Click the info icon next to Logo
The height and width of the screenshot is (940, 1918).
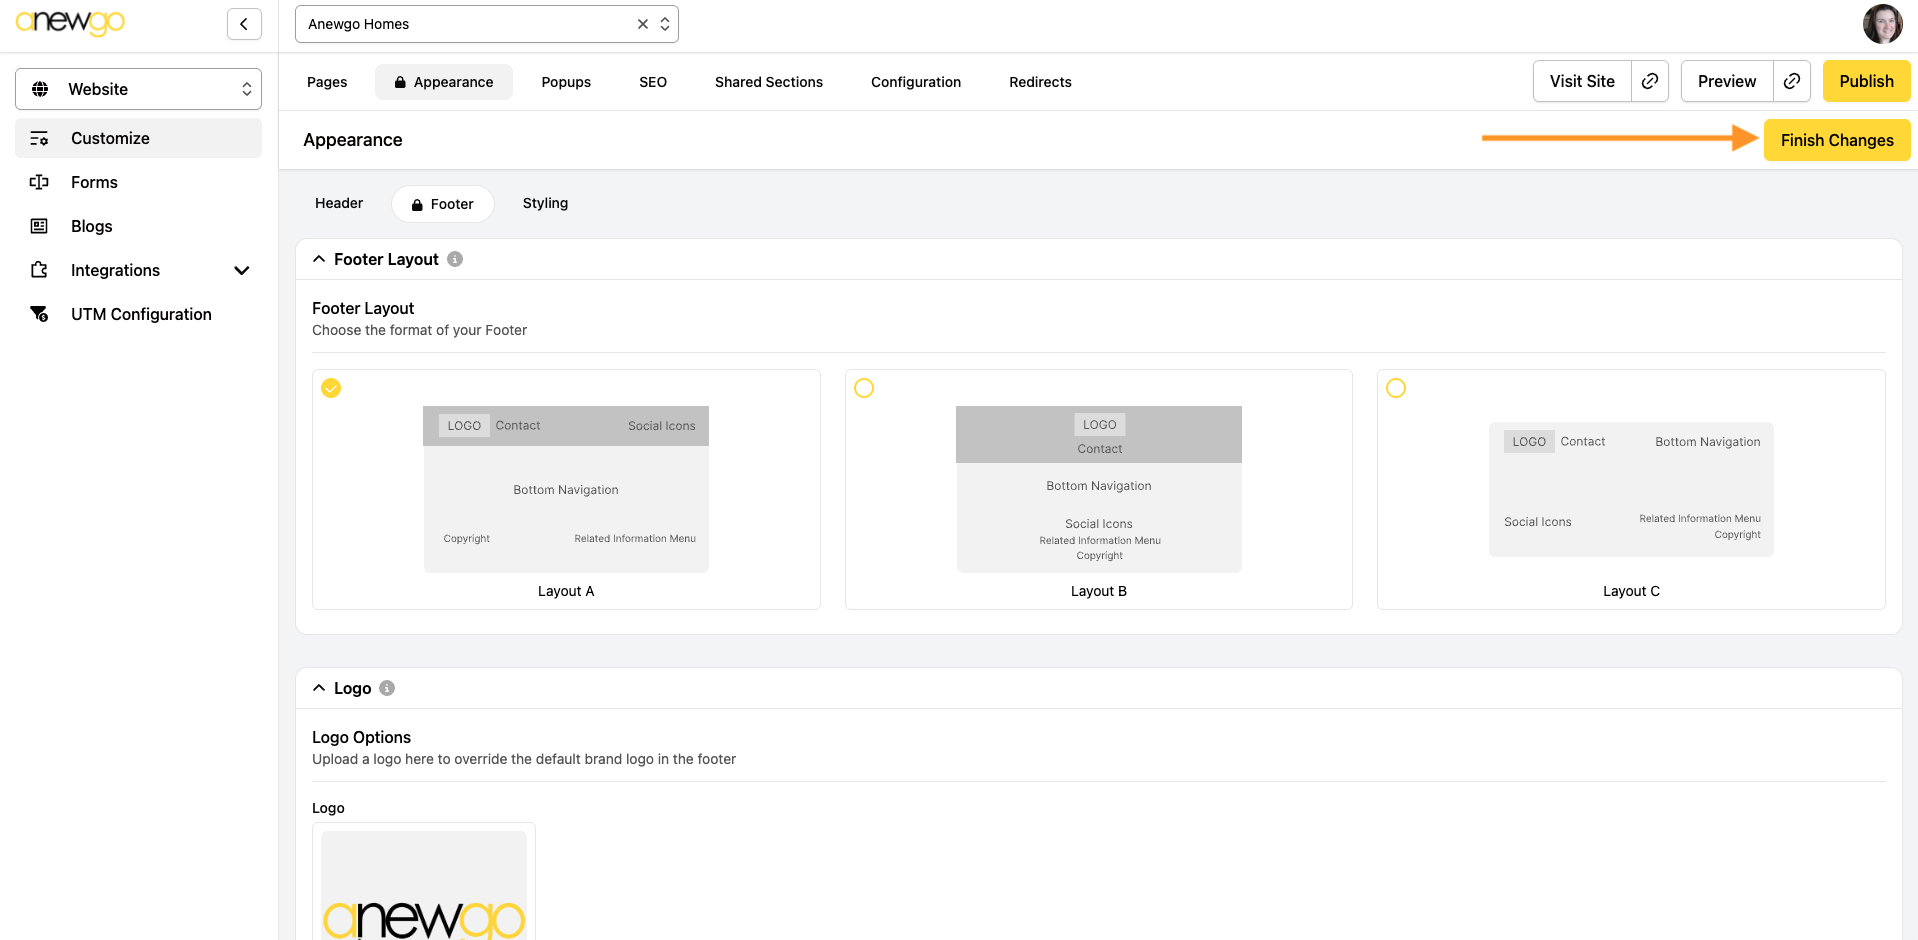click(387, 688)
